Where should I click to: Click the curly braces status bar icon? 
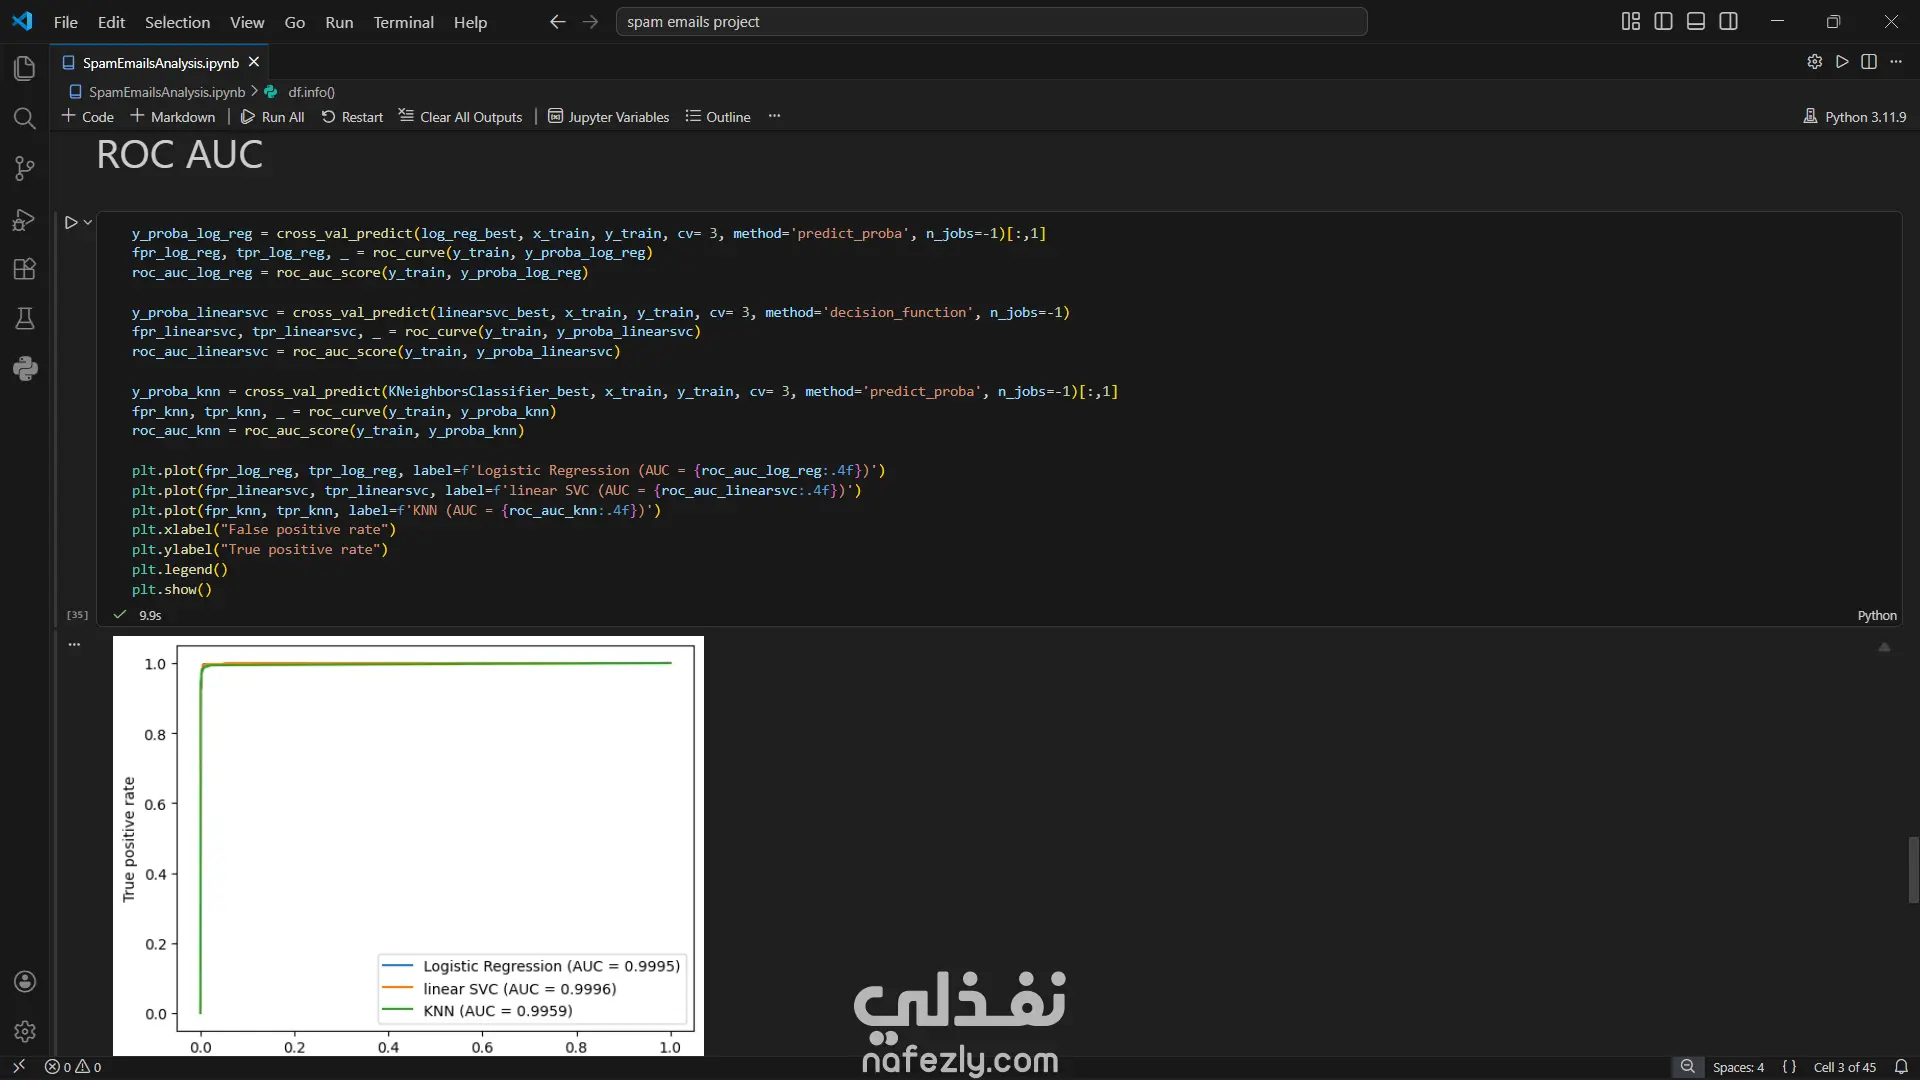(1789, 1067)
